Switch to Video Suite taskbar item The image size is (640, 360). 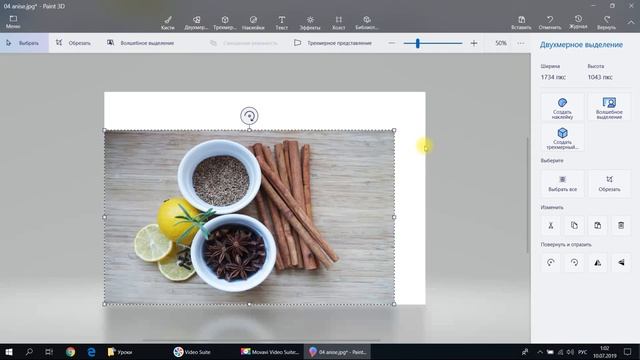coord(193,352)
